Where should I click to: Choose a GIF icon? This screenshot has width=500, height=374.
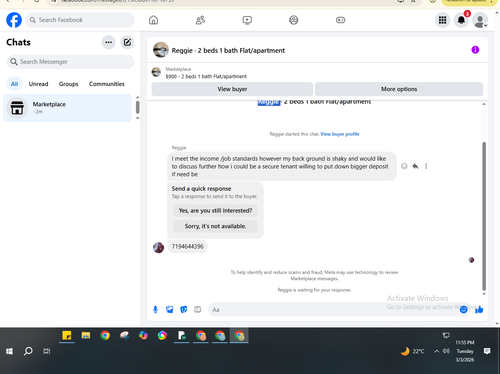pyautogui.click(x=198, y=310)
